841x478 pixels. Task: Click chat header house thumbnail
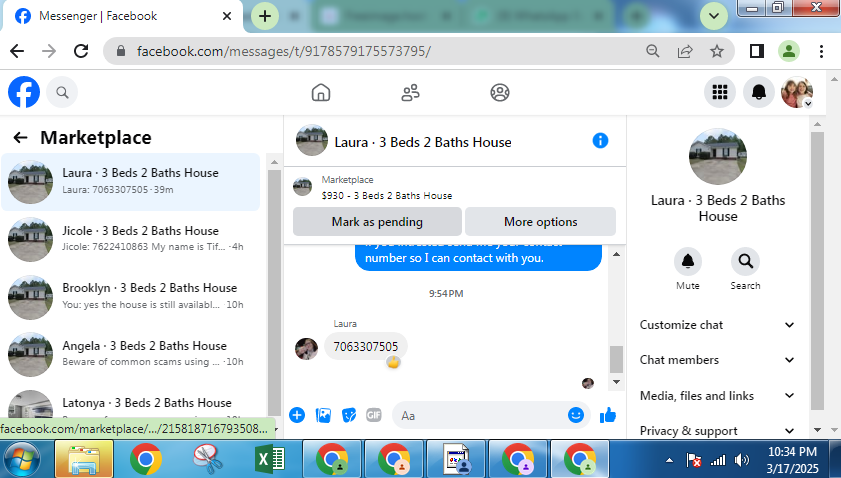pyautogui.click(x=312, y=141)
